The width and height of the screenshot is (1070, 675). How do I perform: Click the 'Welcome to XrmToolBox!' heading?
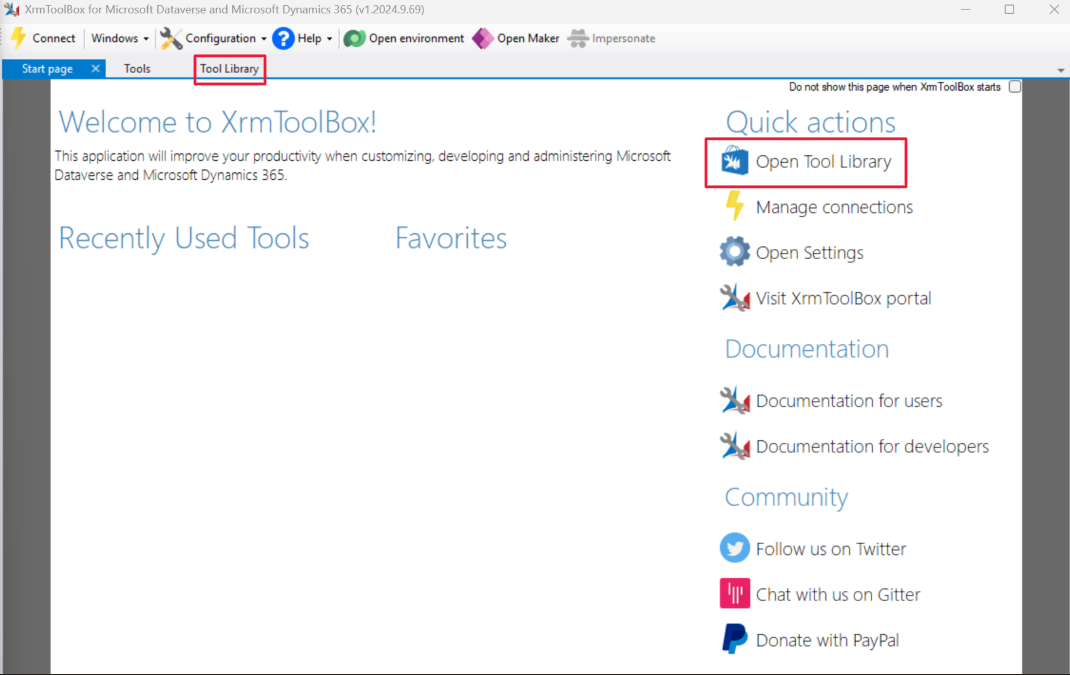click(218, 122)
